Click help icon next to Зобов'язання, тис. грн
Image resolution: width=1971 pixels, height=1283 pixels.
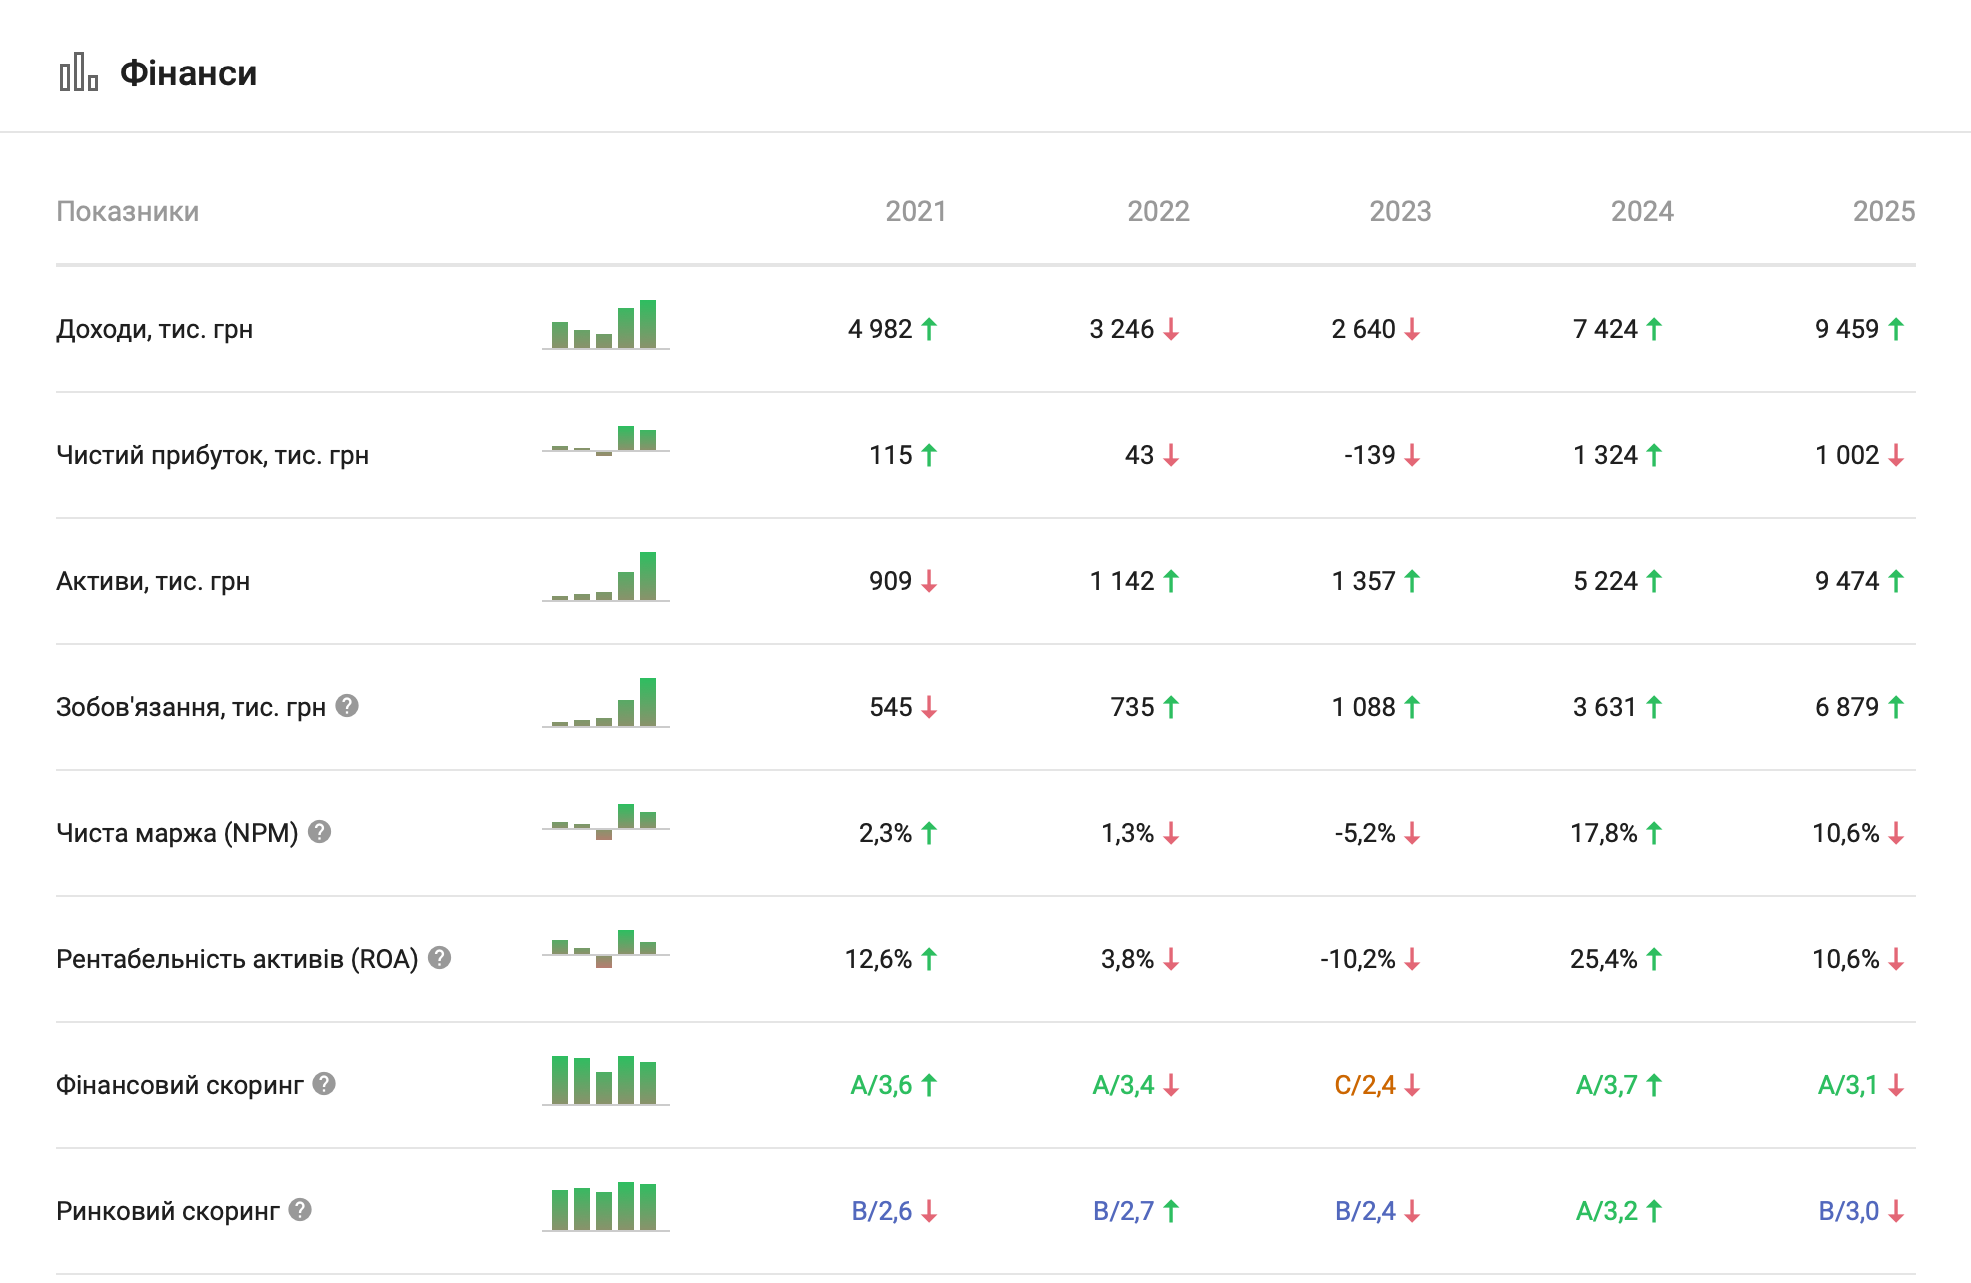(347, 706)
